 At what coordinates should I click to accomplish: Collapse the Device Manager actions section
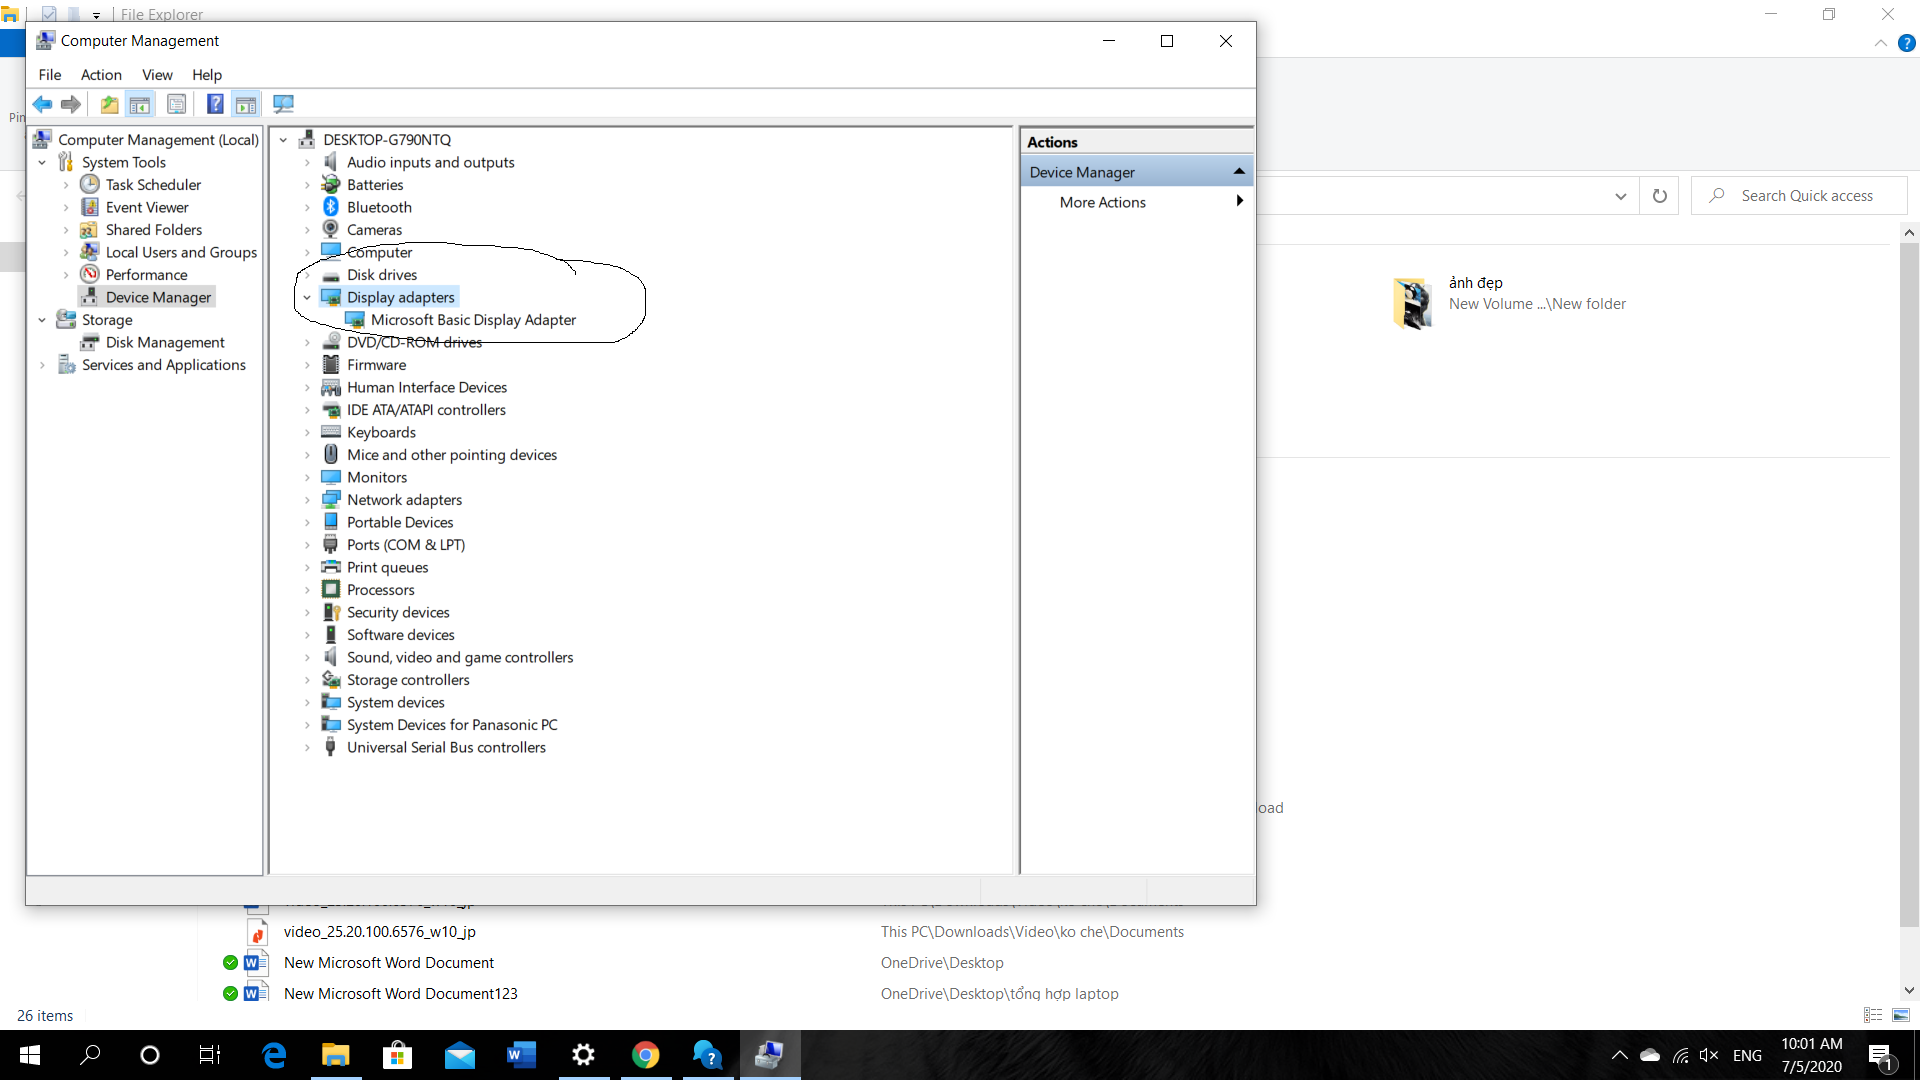click(1239, 171)
